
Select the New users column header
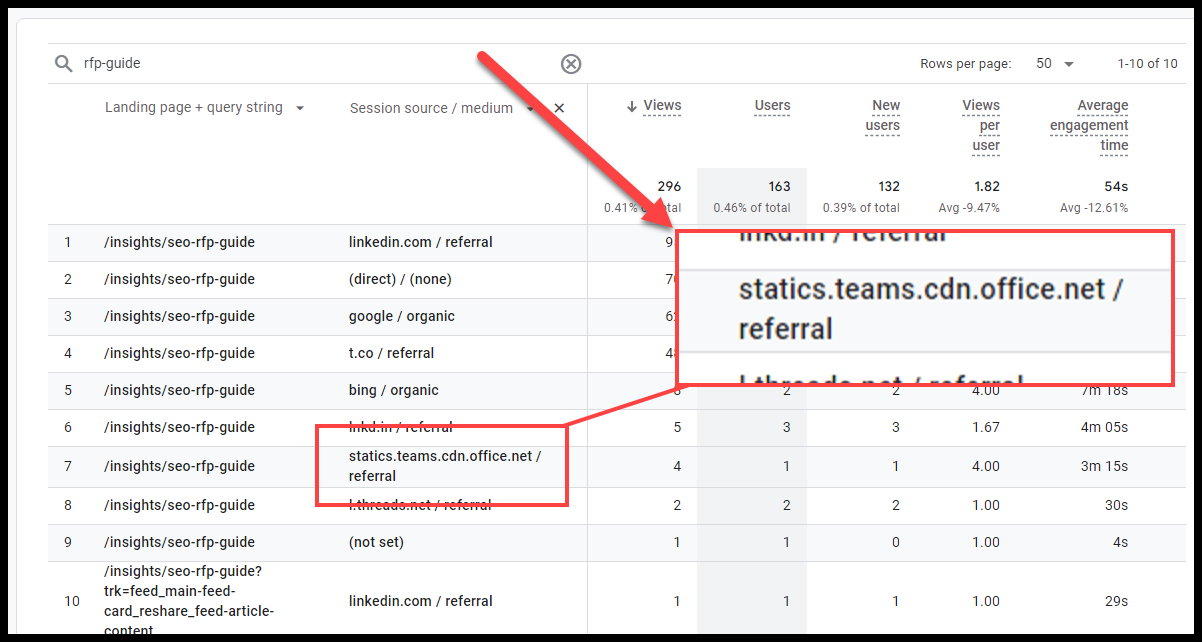(x=884, y=115)
